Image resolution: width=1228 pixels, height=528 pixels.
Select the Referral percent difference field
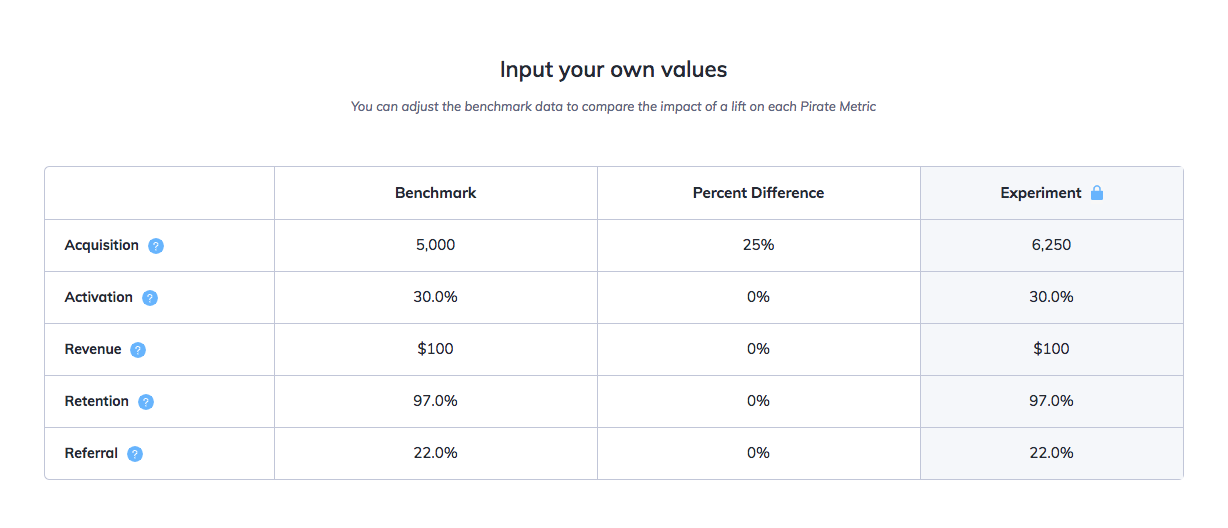[x=758, y=453]
